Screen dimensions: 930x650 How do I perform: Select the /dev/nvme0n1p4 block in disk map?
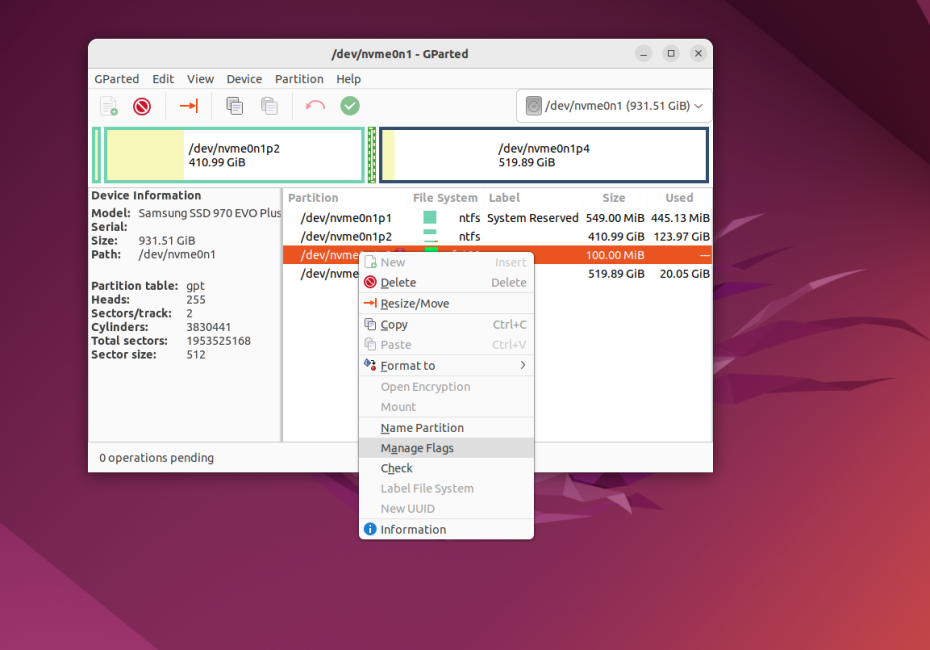pos(544,155)
